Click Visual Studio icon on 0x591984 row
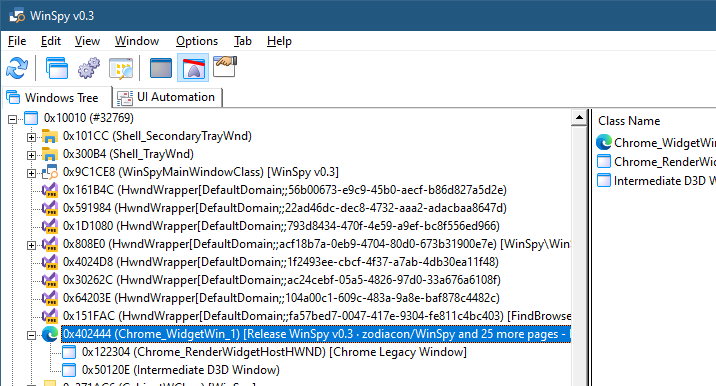 pos(50,208)
